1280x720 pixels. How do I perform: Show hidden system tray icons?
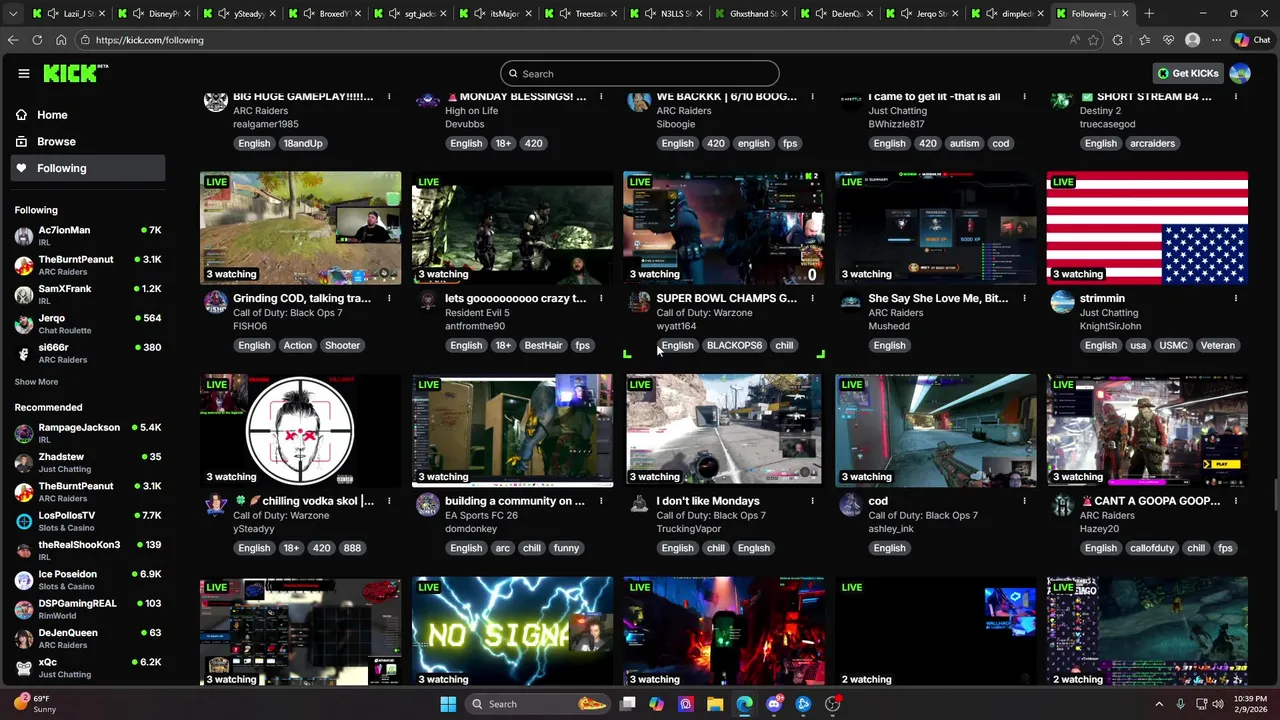pos(1159,704)
